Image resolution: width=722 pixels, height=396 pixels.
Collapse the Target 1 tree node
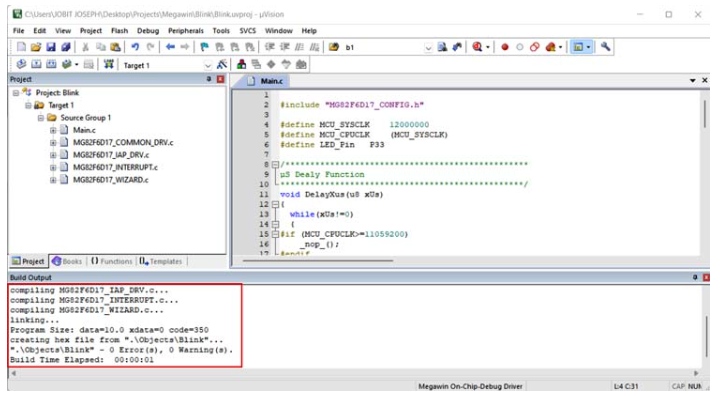(28, 105)
